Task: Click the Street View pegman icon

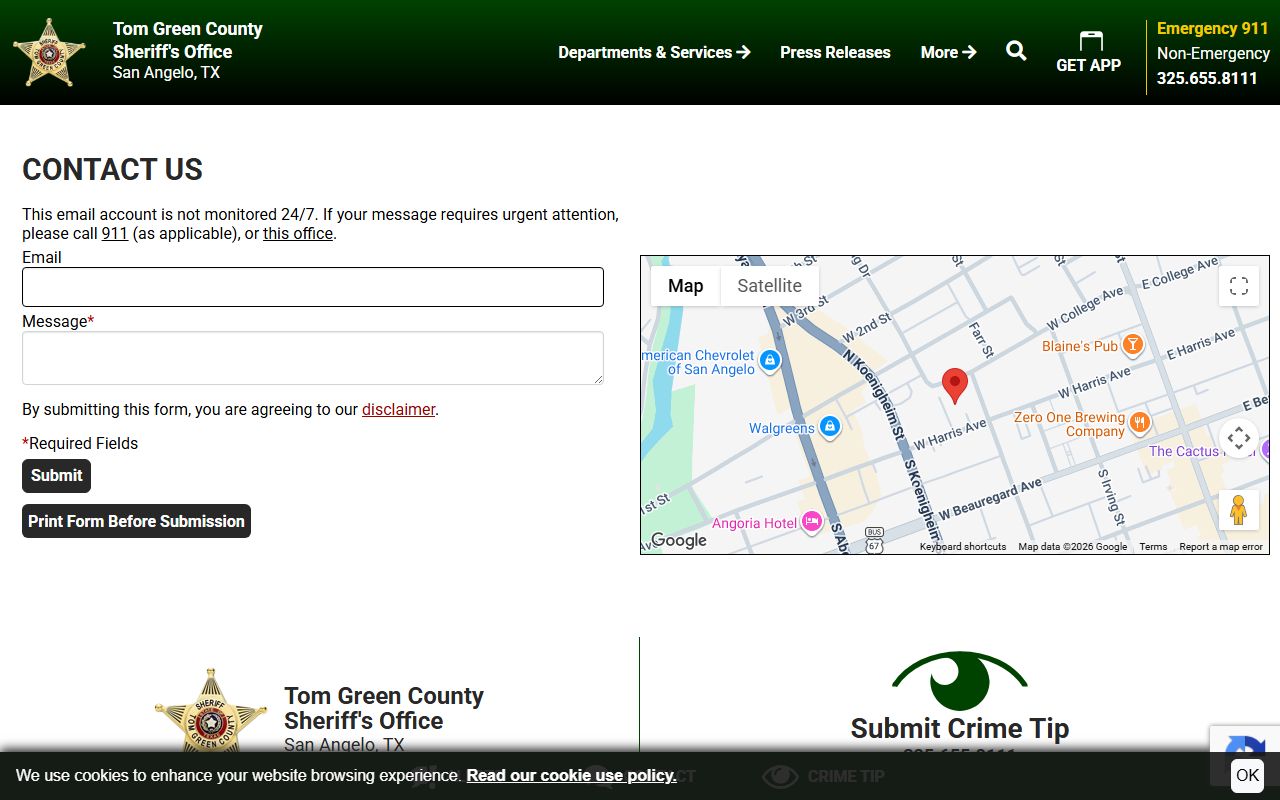Action: (x=1239, y=510)
